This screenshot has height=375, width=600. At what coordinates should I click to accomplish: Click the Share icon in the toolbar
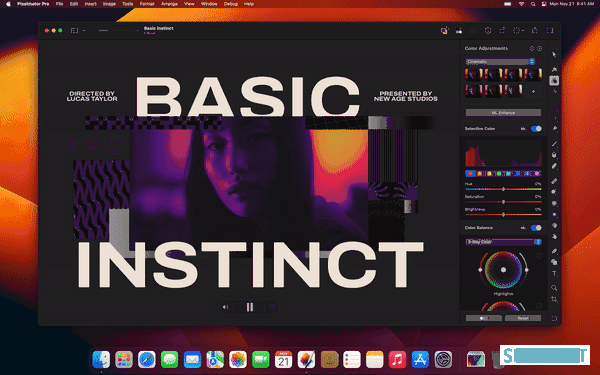pyautogui.click(x=535, y=31)
